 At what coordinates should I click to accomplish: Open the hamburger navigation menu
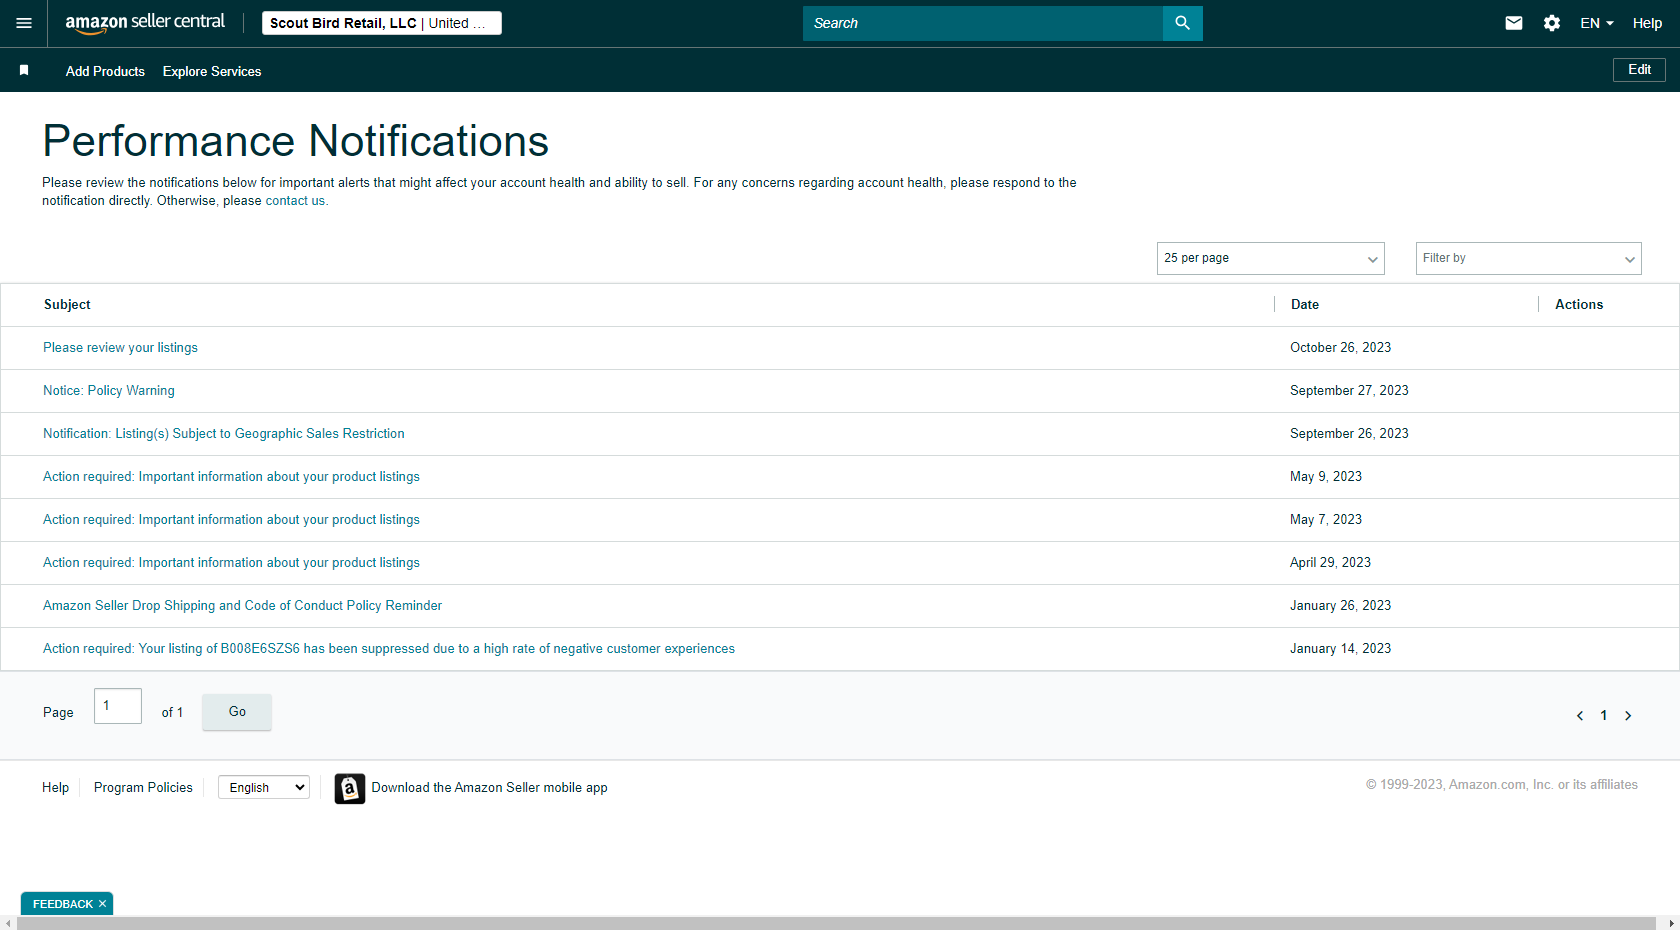pos(24,23)
